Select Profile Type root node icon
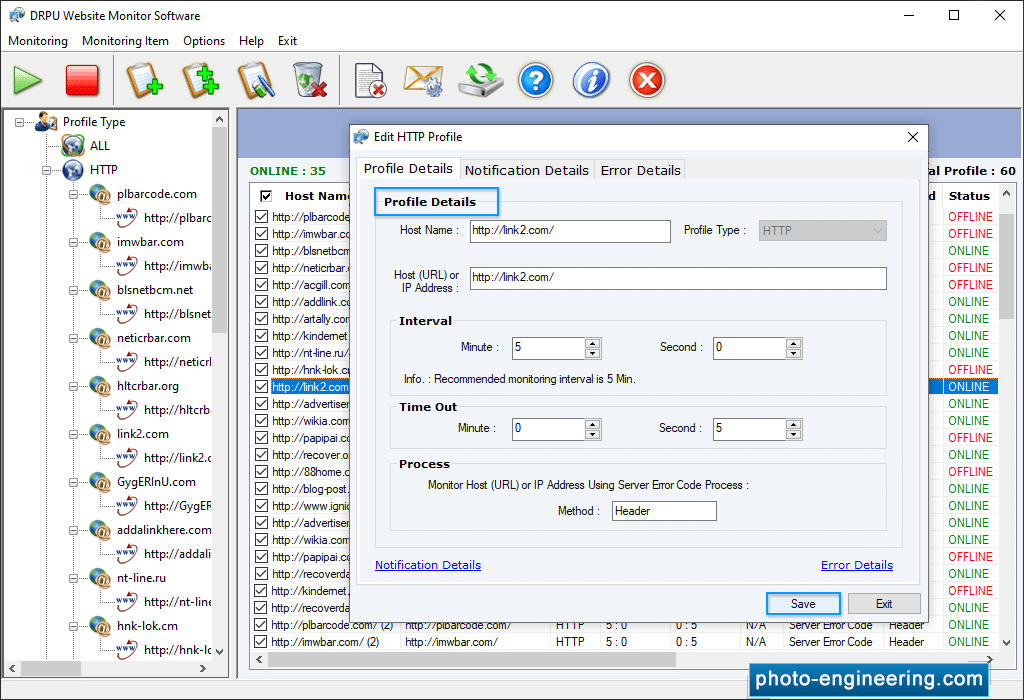 pyautogui.click(x=46, y=121)
